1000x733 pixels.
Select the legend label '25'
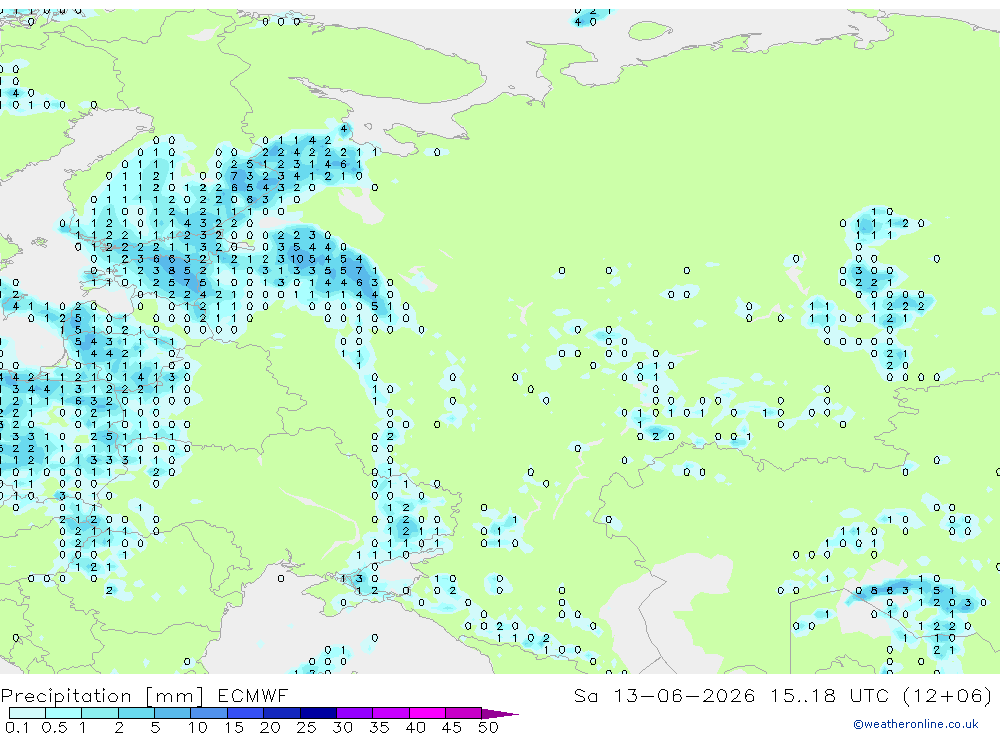[x=306, y=727]
